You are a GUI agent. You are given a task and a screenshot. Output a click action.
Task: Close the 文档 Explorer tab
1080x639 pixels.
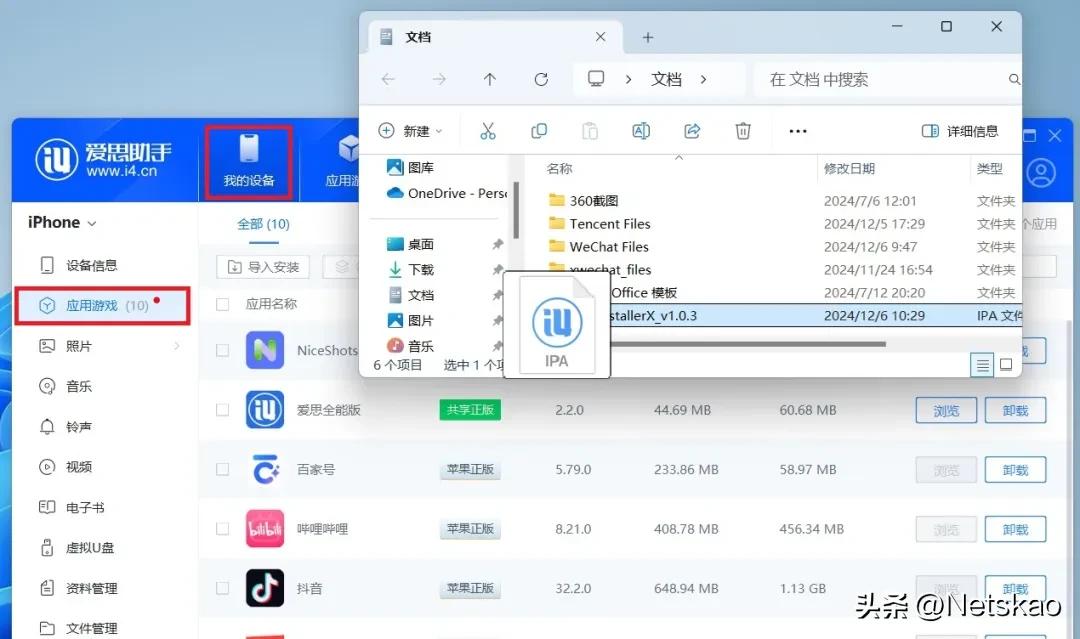pyautogui.click(x=601, y=37)
